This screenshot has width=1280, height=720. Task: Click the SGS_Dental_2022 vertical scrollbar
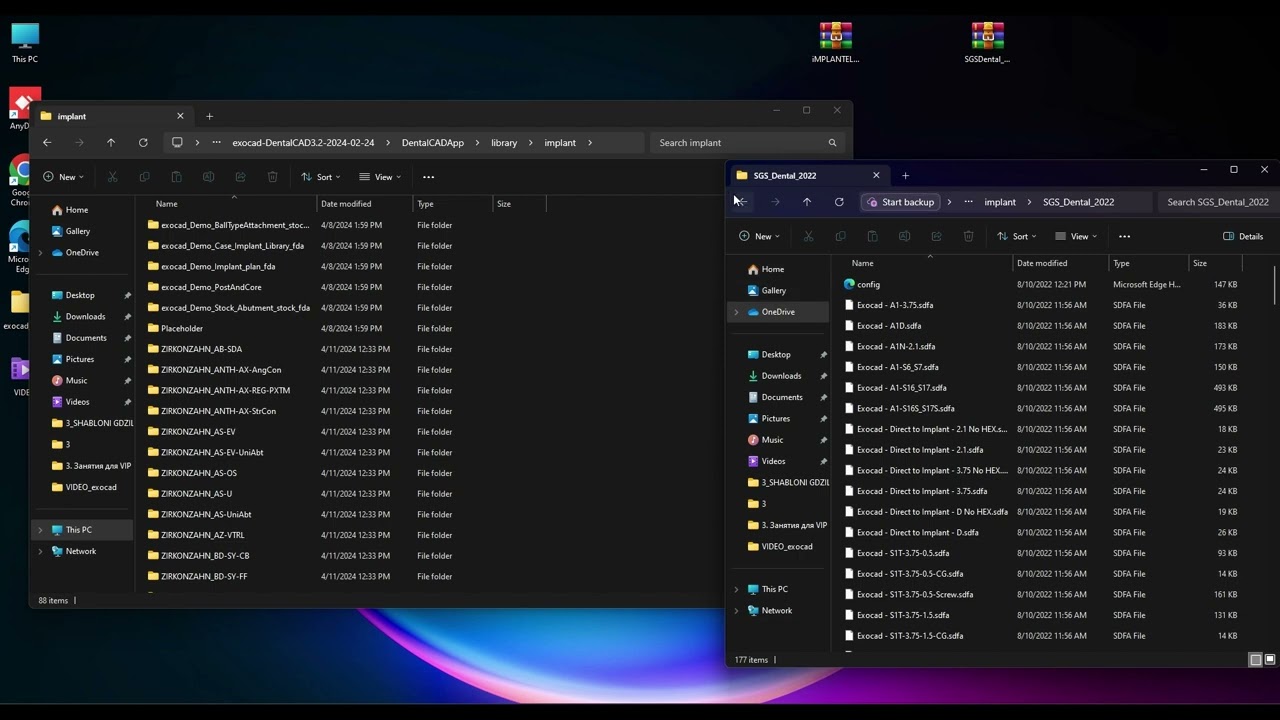(x=1275, y=285)
